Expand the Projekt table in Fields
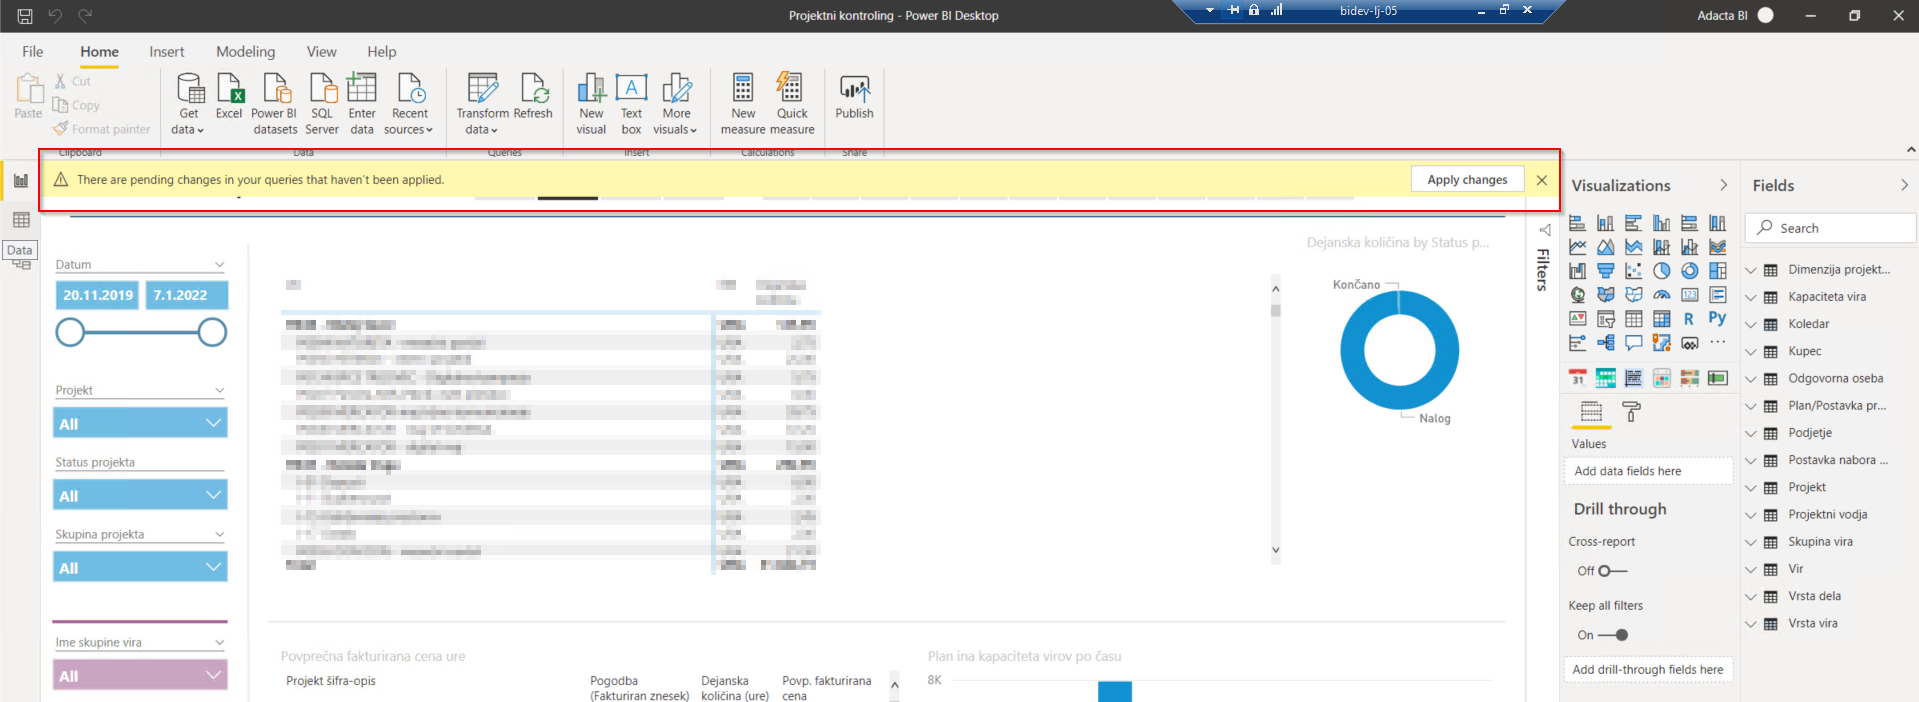This screenshot has height=702, width=1919. point(1751,488)
